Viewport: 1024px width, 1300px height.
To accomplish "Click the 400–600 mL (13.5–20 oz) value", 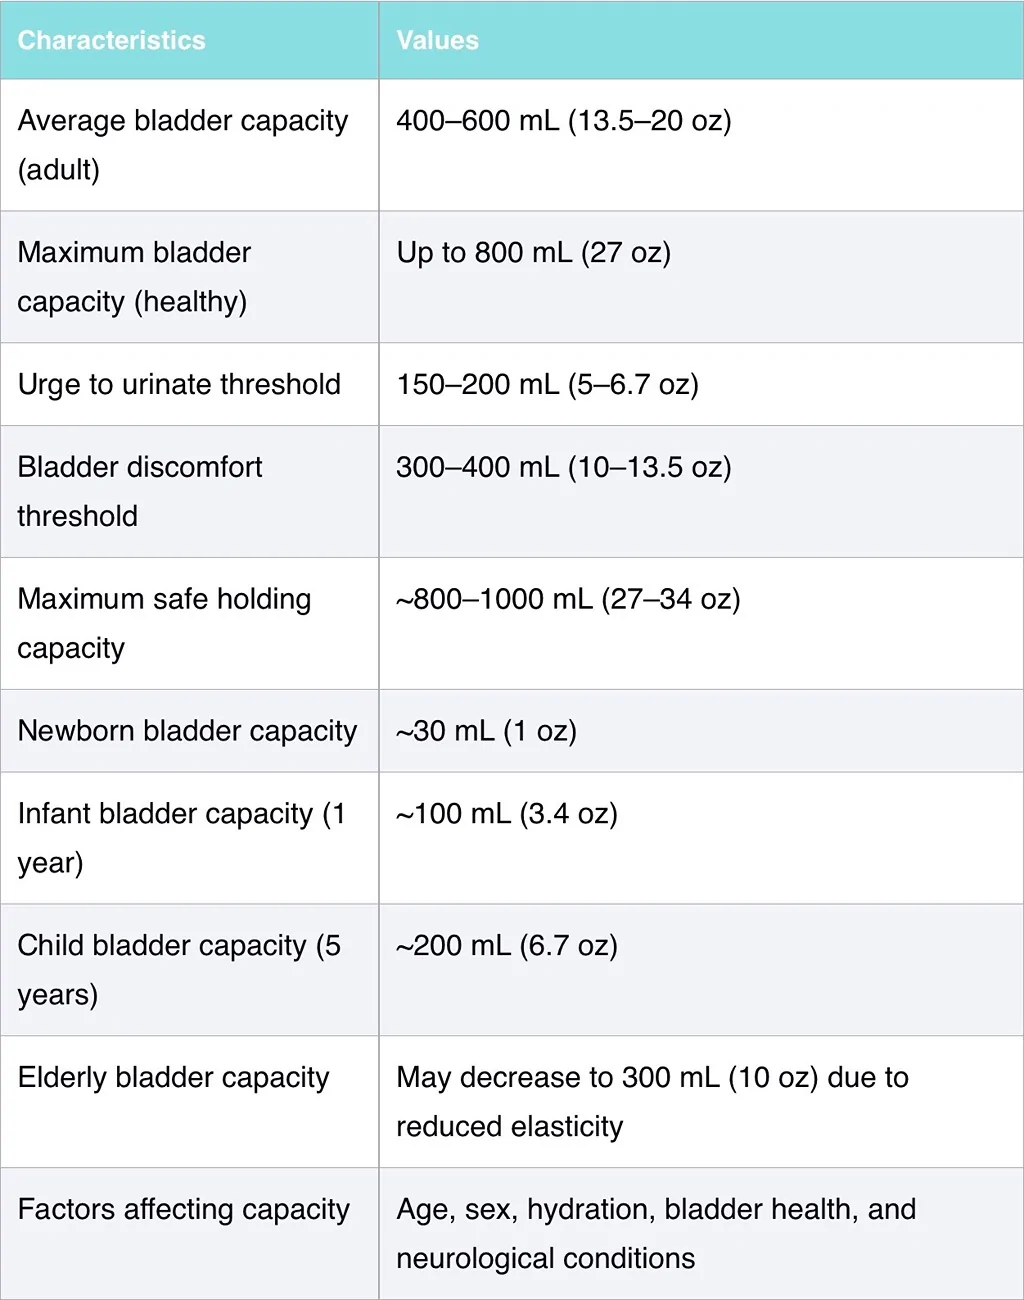I will point(564,121).
